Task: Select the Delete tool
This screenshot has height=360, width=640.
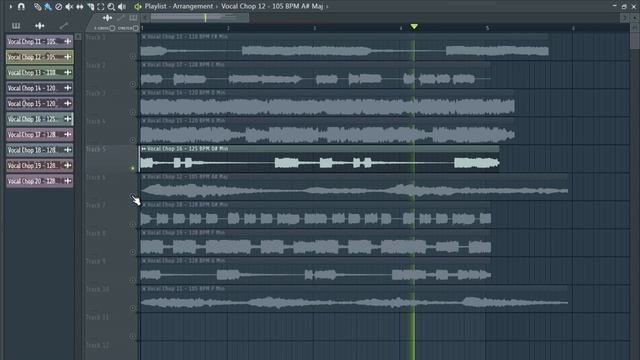Action: tap(58, 7)
